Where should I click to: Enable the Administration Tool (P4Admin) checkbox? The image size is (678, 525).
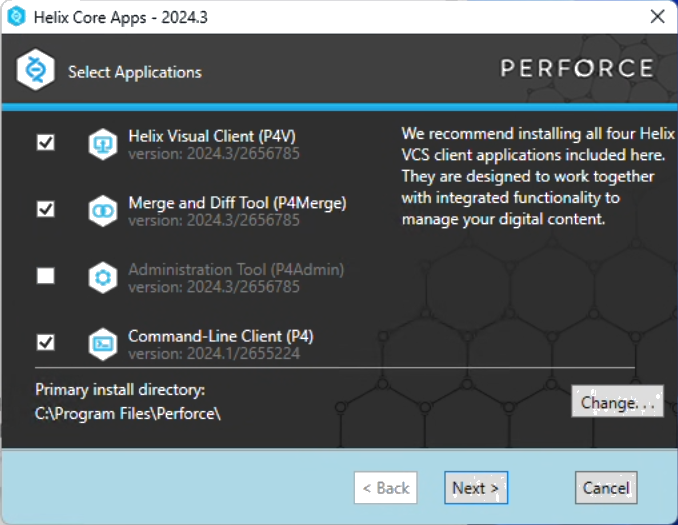(x=45, y=276)
